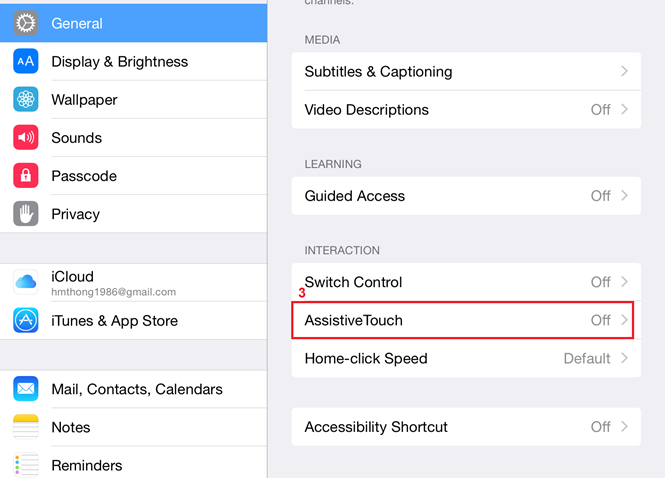Screen dimensions: 665x478
Task: Tap the iCloud cloud icon
Action: (26, 282)
